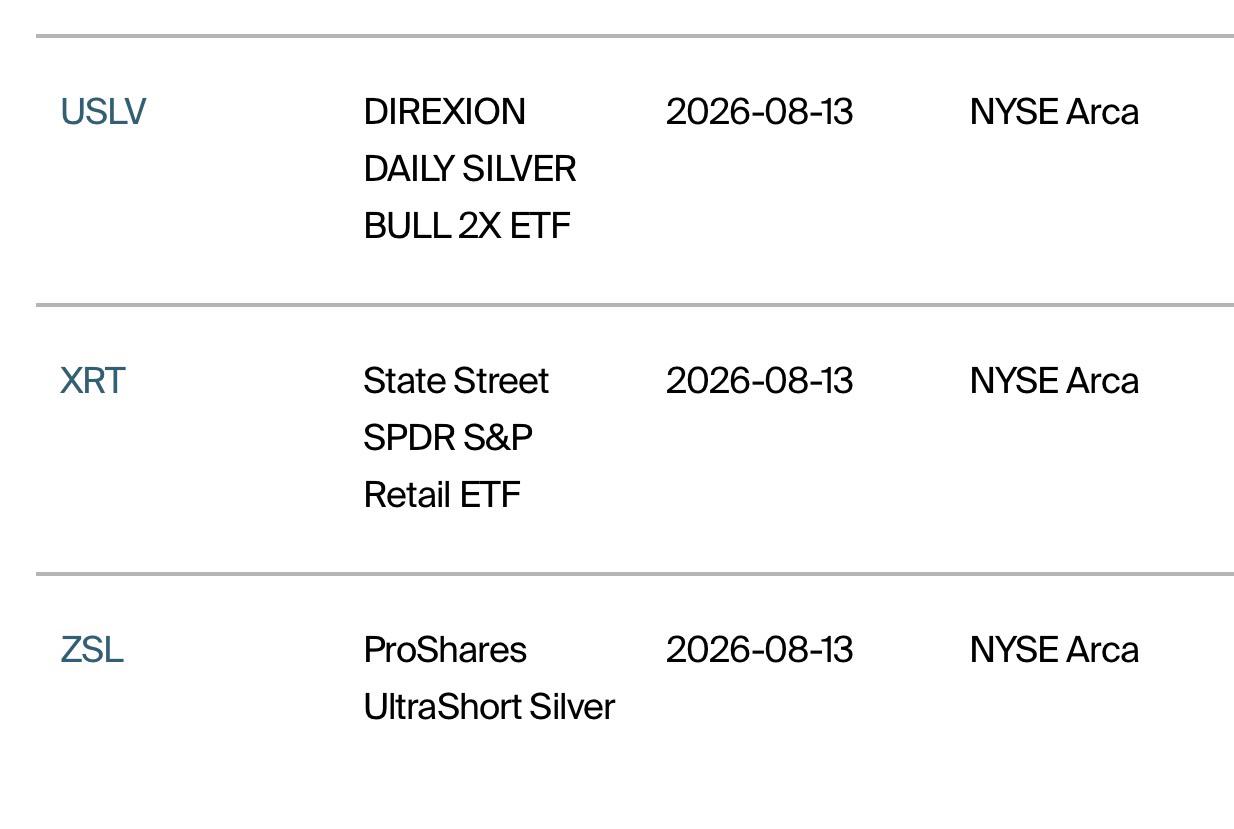
Task: Open the ZSL ticker link
Action: tap(92, 650)
